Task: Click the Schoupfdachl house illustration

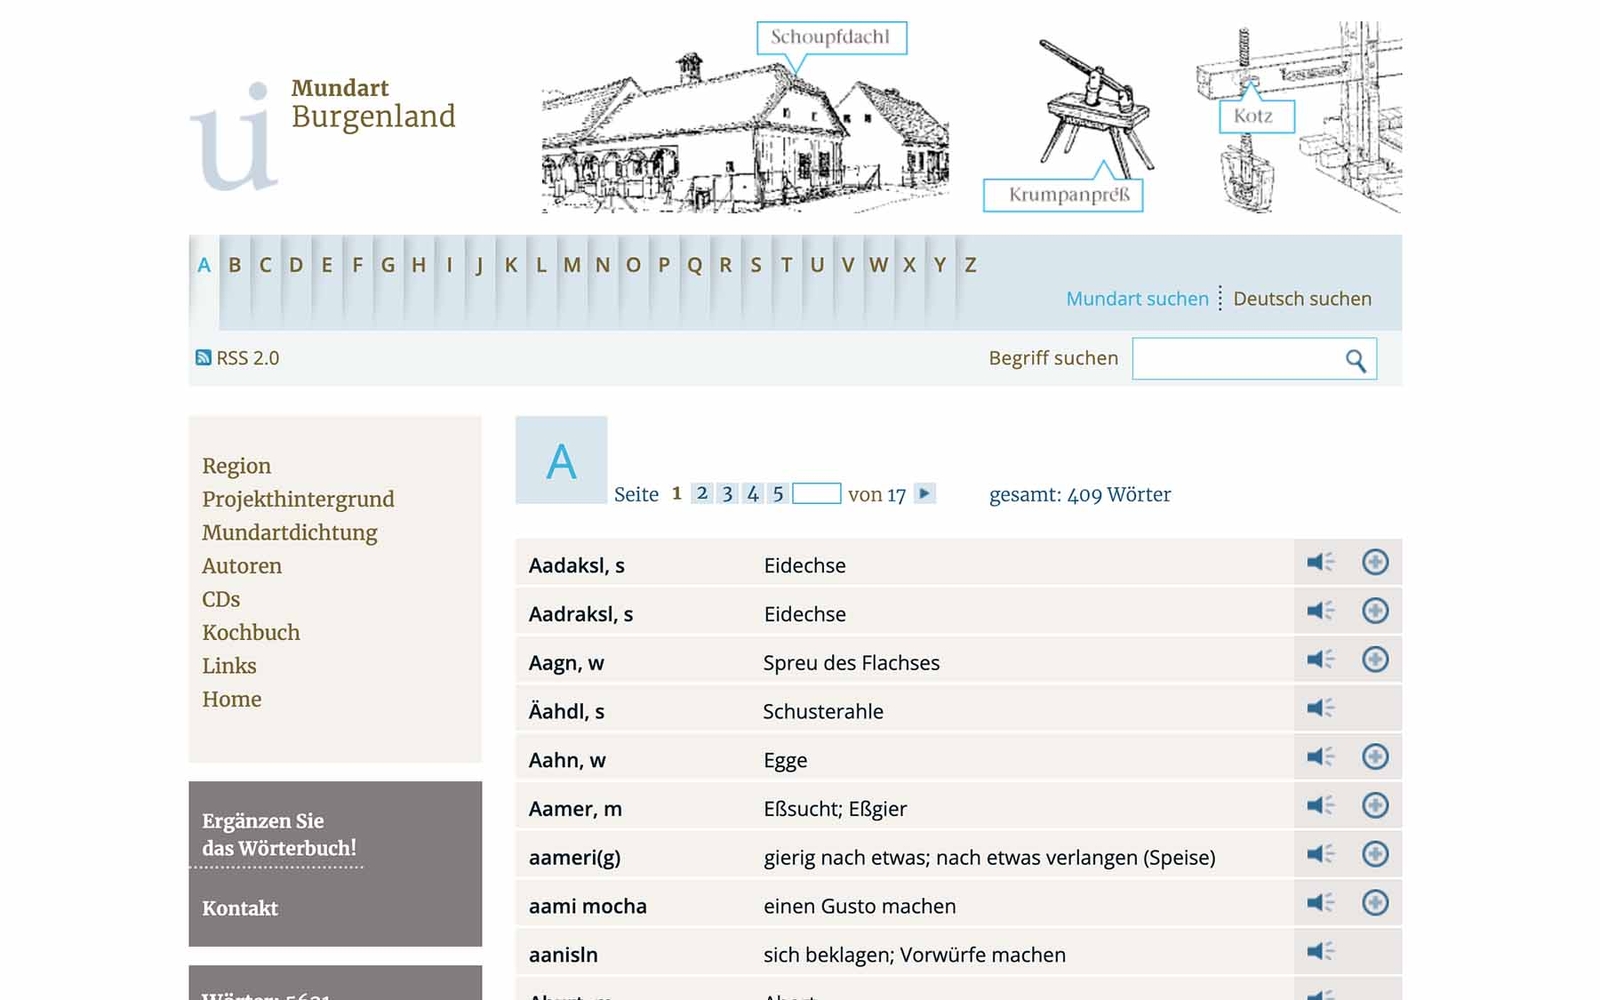Action: pos(746,118)
